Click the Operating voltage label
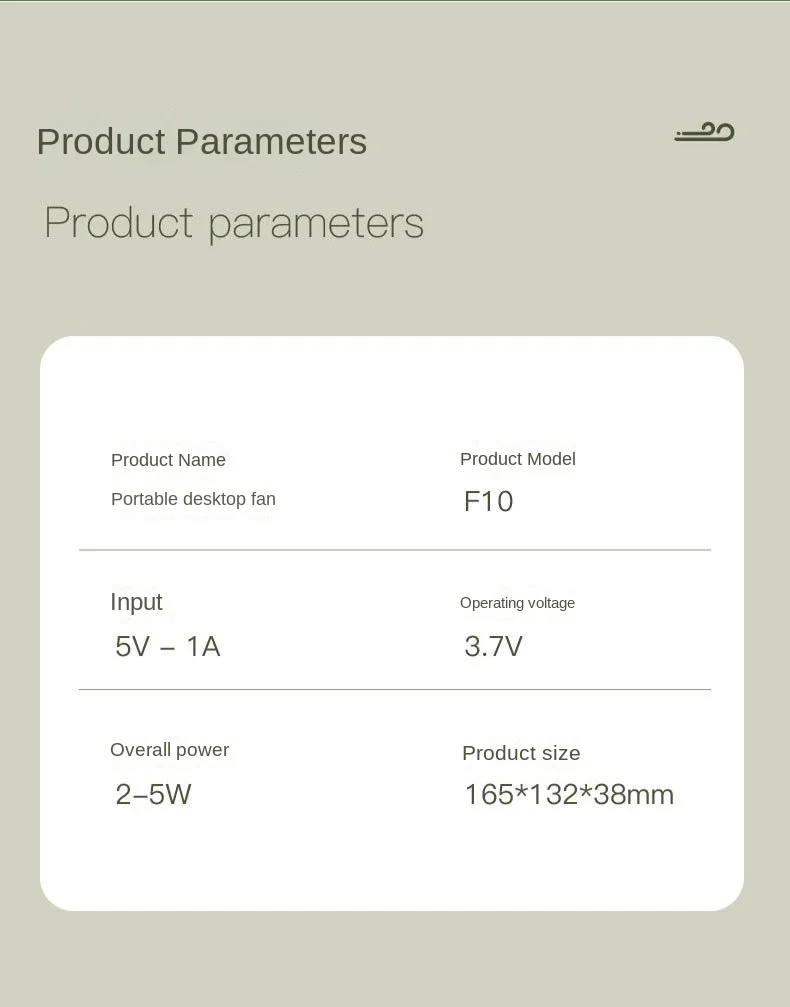790x1007 pixels. point(517,603)
